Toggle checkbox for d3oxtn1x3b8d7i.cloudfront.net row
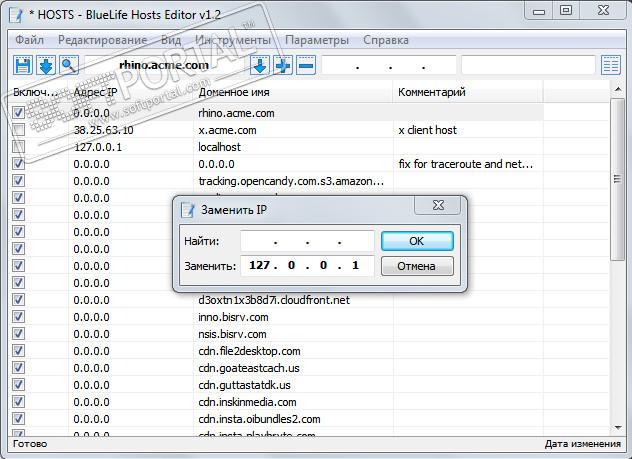The width and height of the screenshot is (632, 459). (18, 300)
